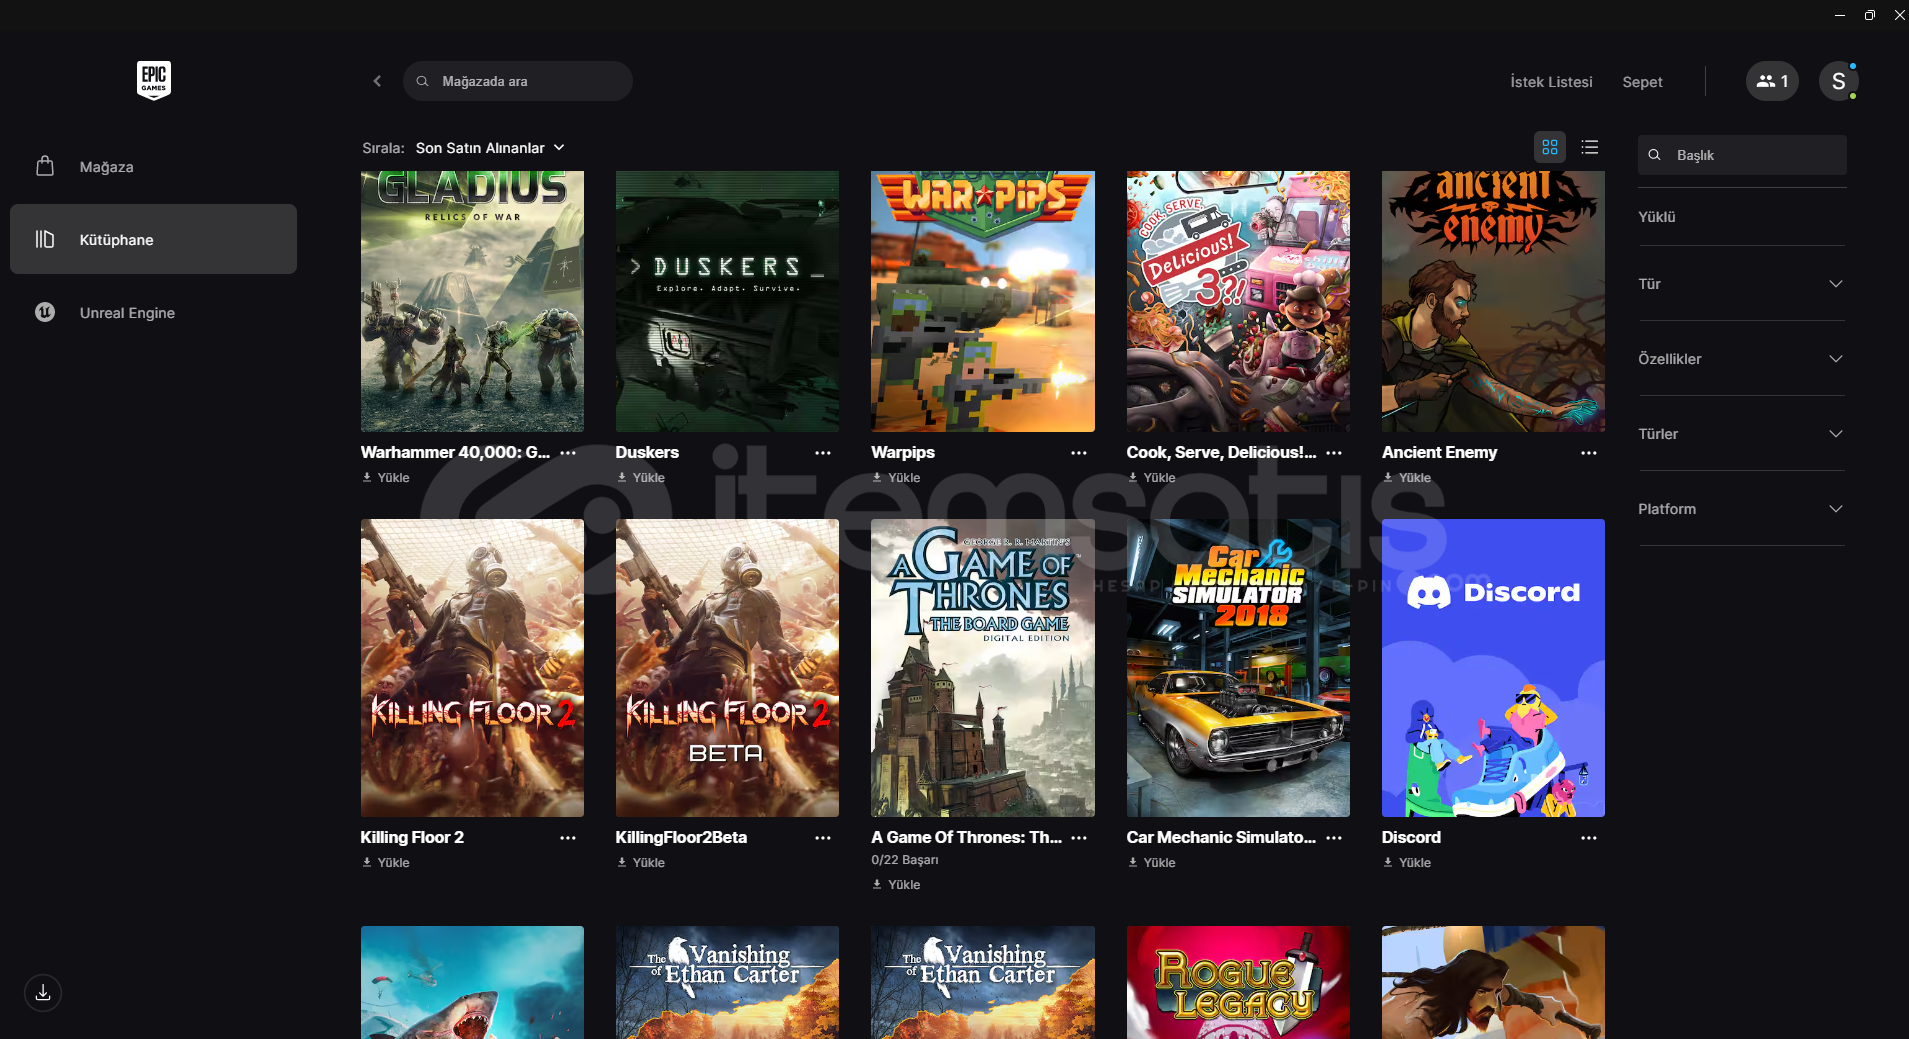
Task: Click the Ancient Enemy title text
Action: pyautogui.click(x=1439, y=453)
